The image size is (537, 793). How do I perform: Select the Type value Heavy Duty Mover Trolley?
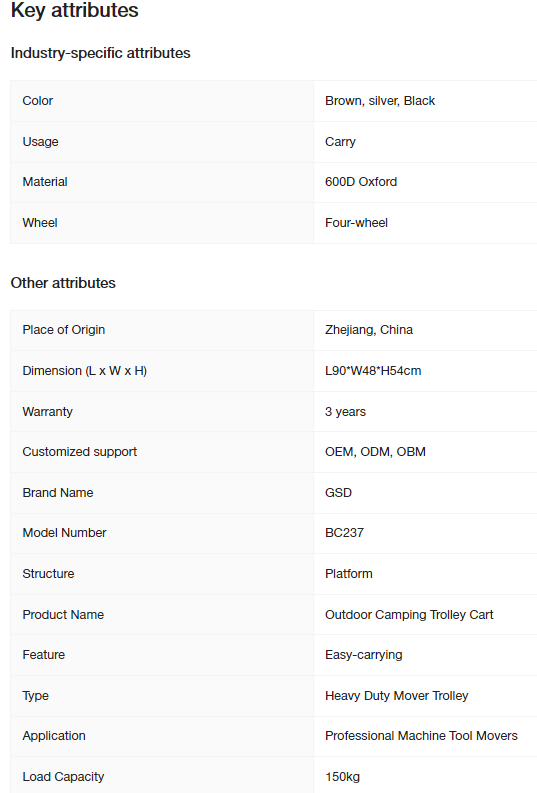click(396, 695)
